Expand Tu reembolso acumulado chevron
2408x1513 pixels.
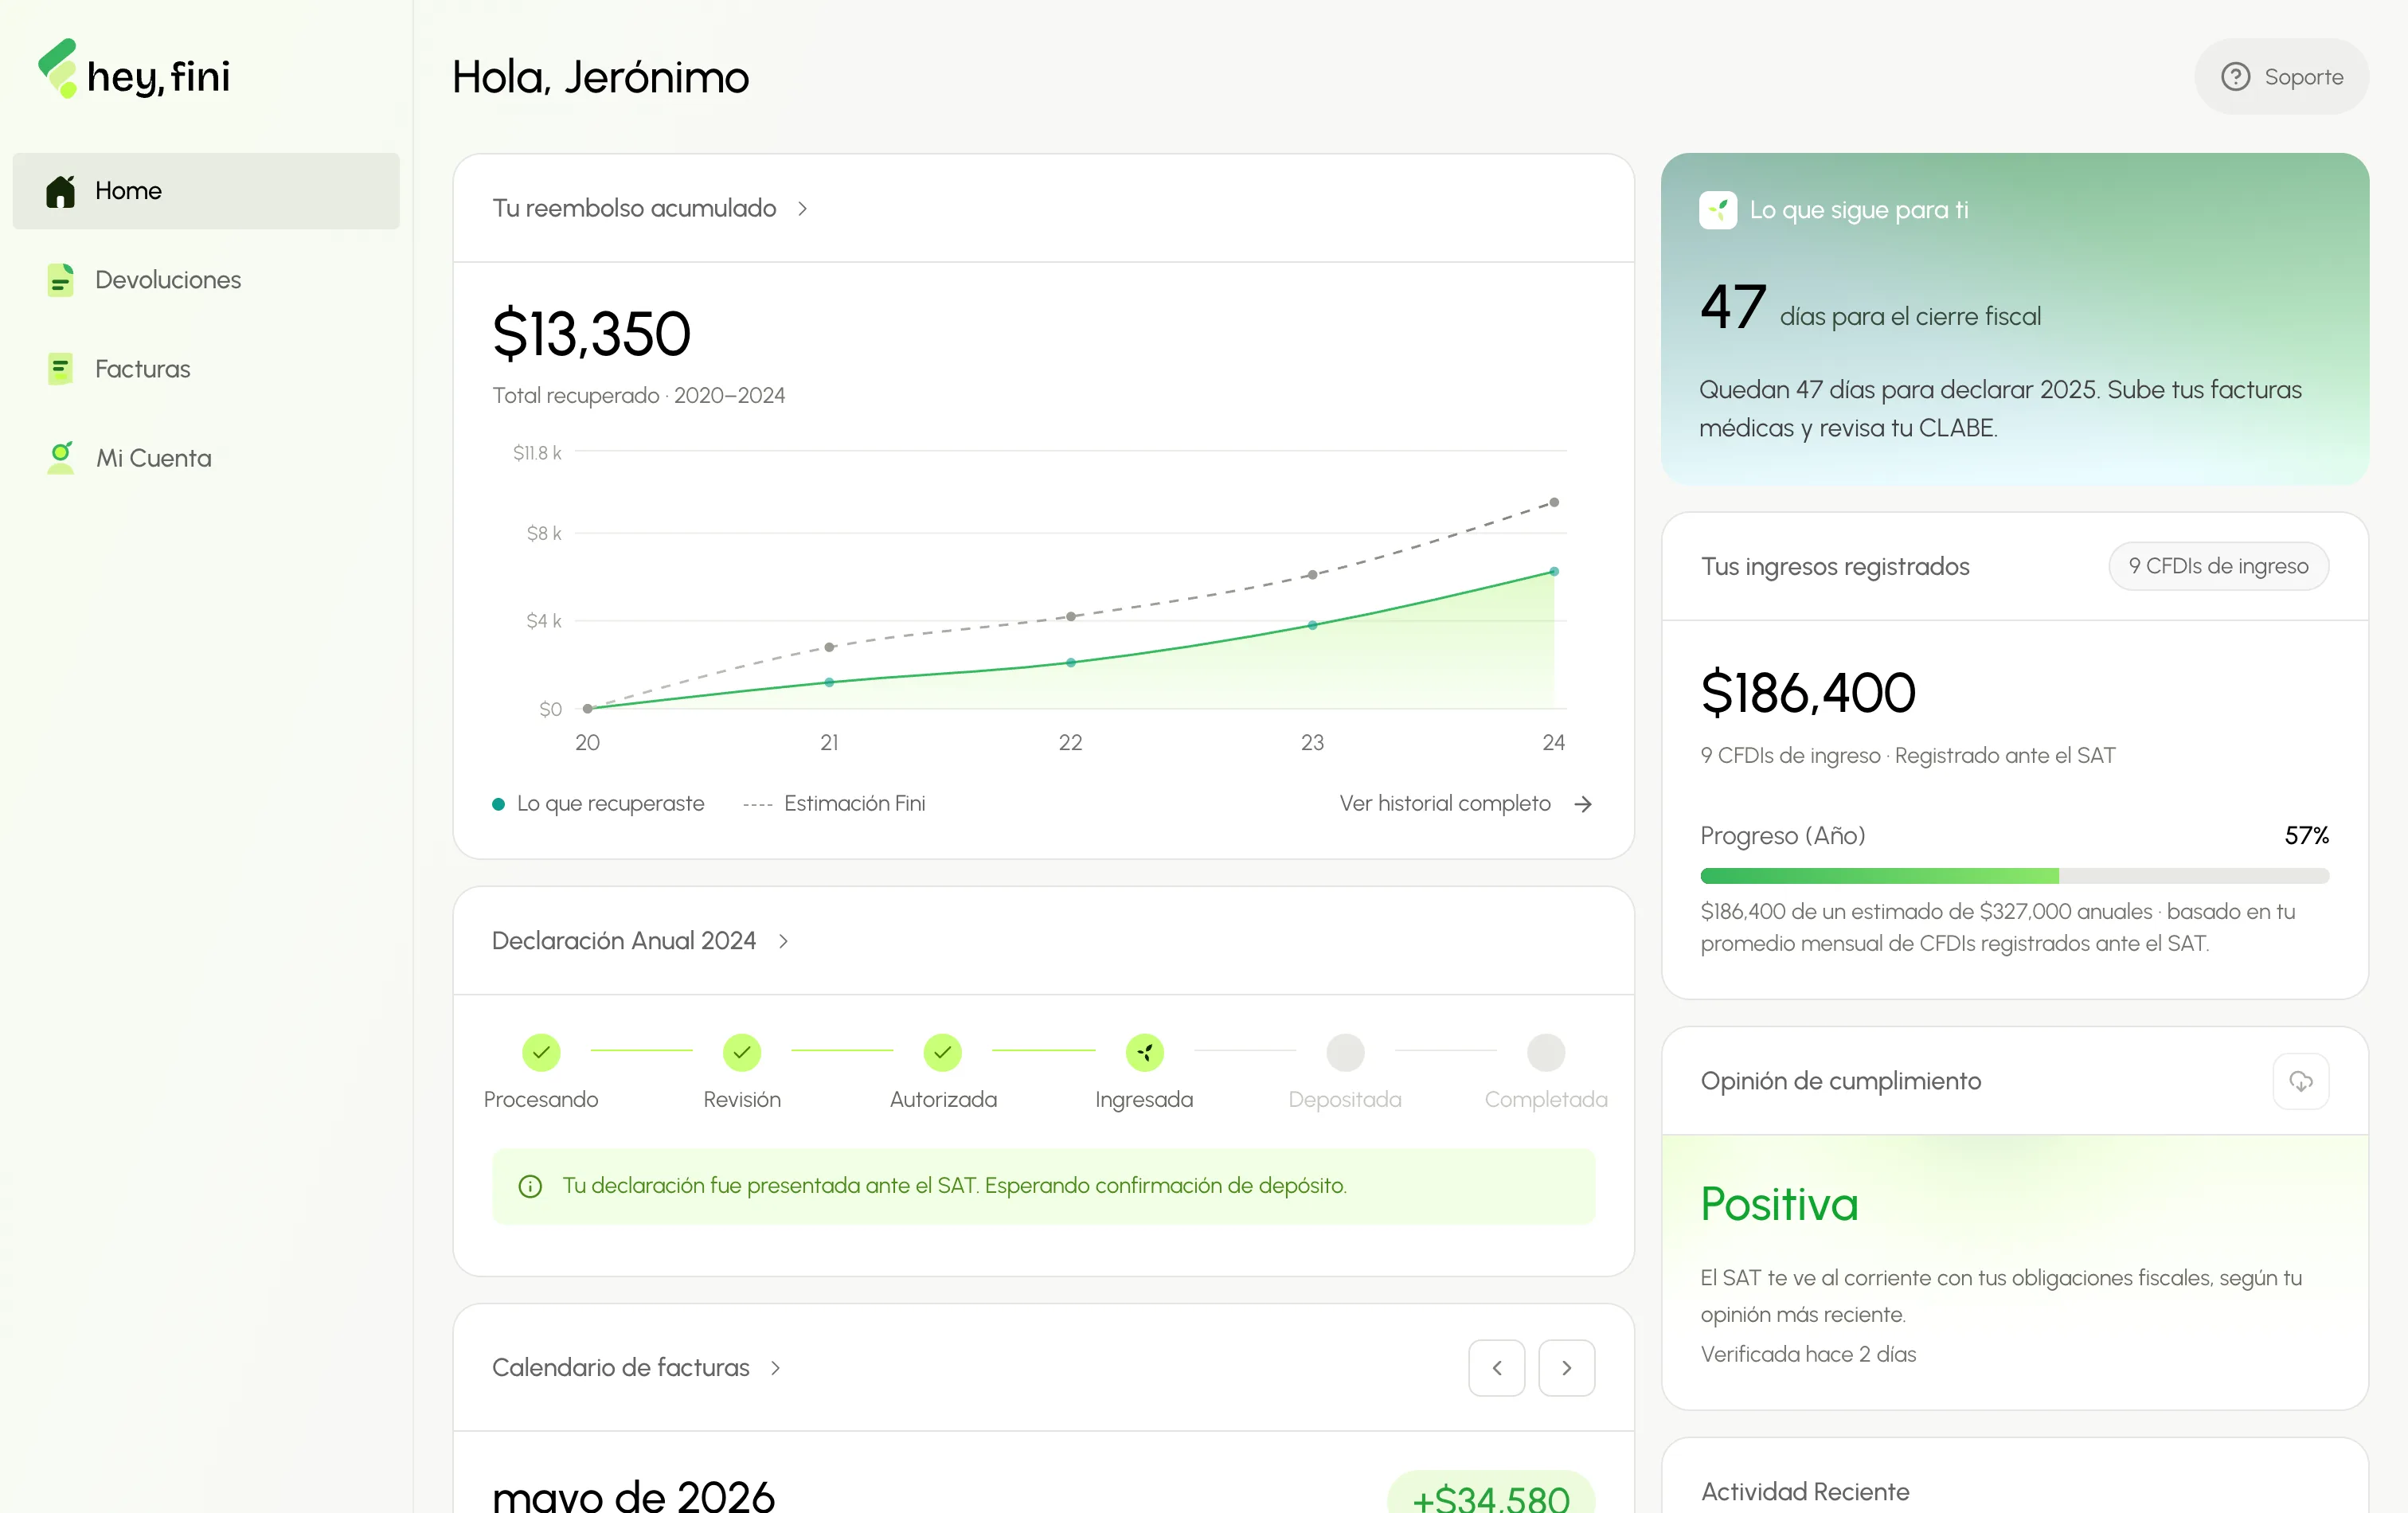tap(802, 209)
